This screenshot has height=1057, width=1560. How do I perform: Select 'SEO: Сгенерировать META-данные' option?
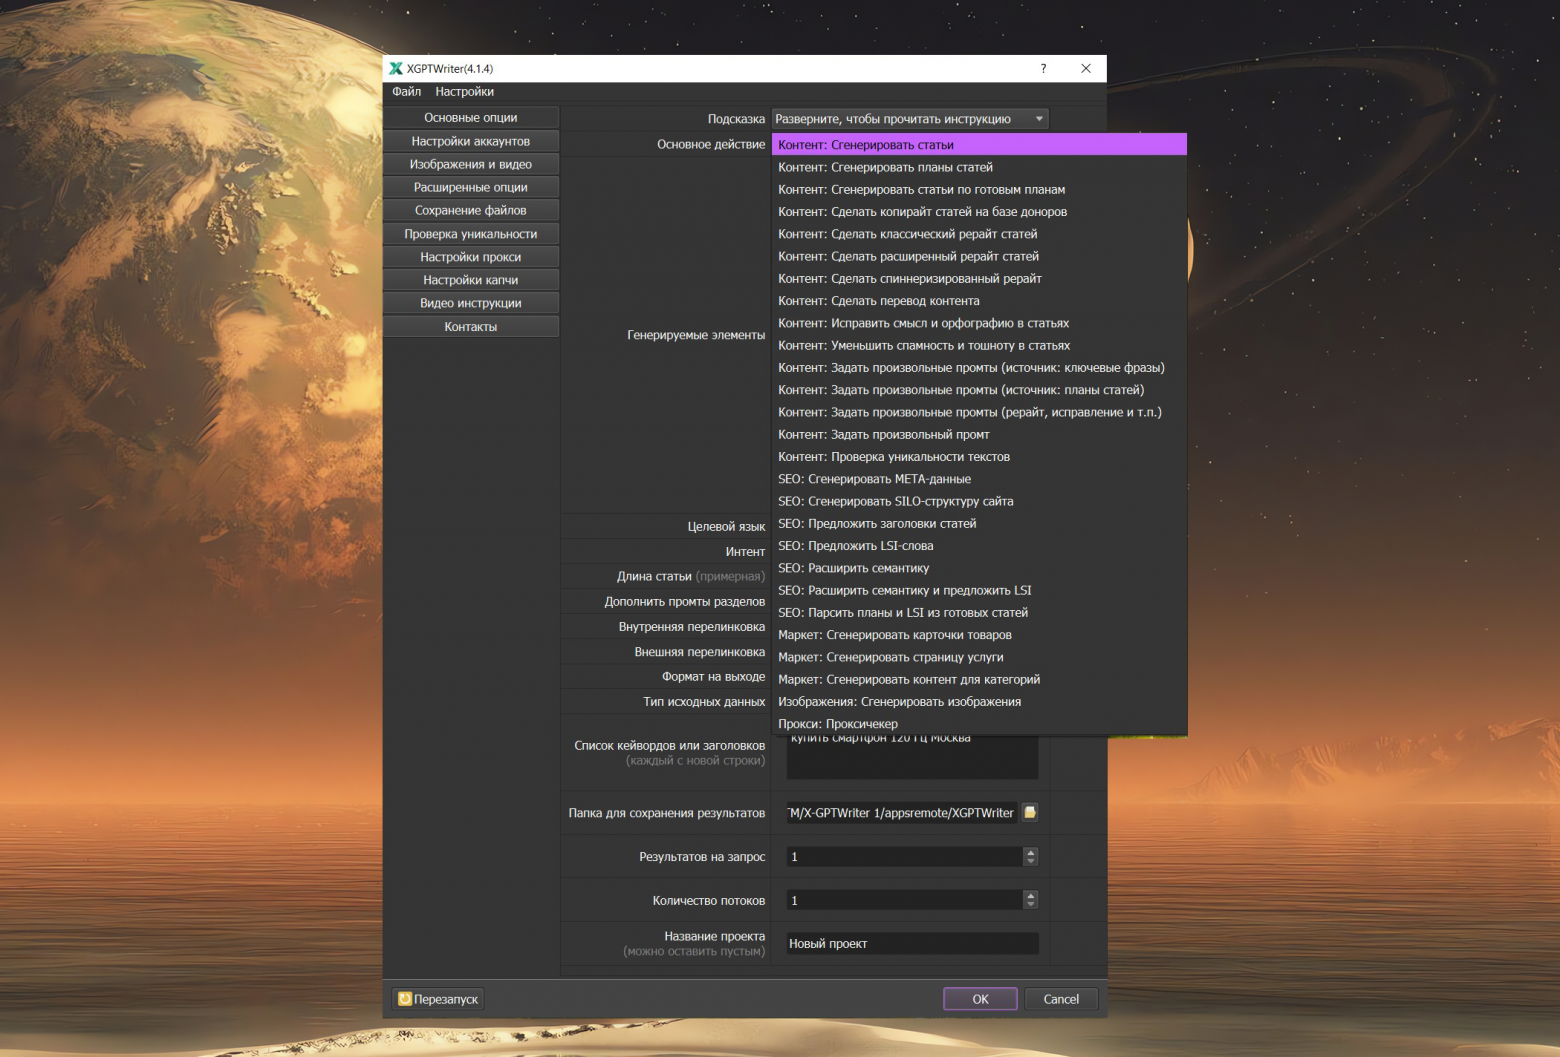tap(874, 479)
